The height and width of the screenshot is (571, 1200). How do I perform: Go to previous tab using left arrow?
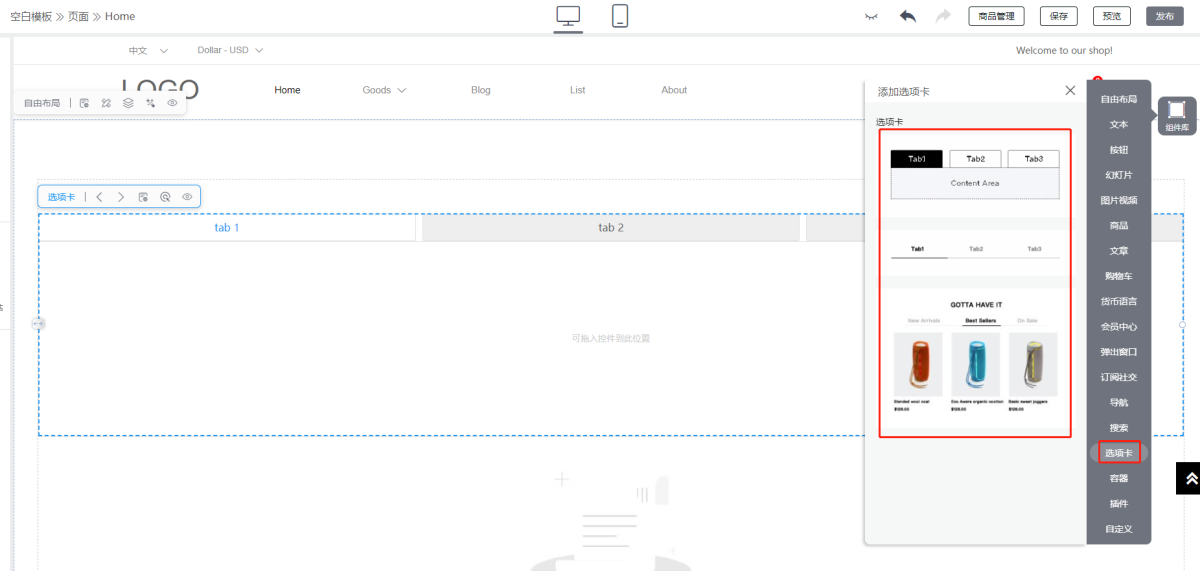[99, 197]
